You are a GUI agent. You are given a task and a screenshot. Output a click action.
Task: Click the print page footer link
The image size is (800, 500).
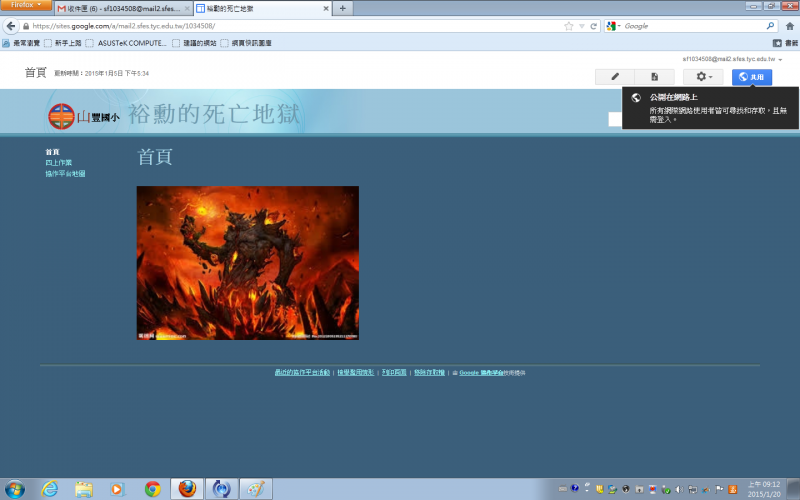click(x=394, y=372)
